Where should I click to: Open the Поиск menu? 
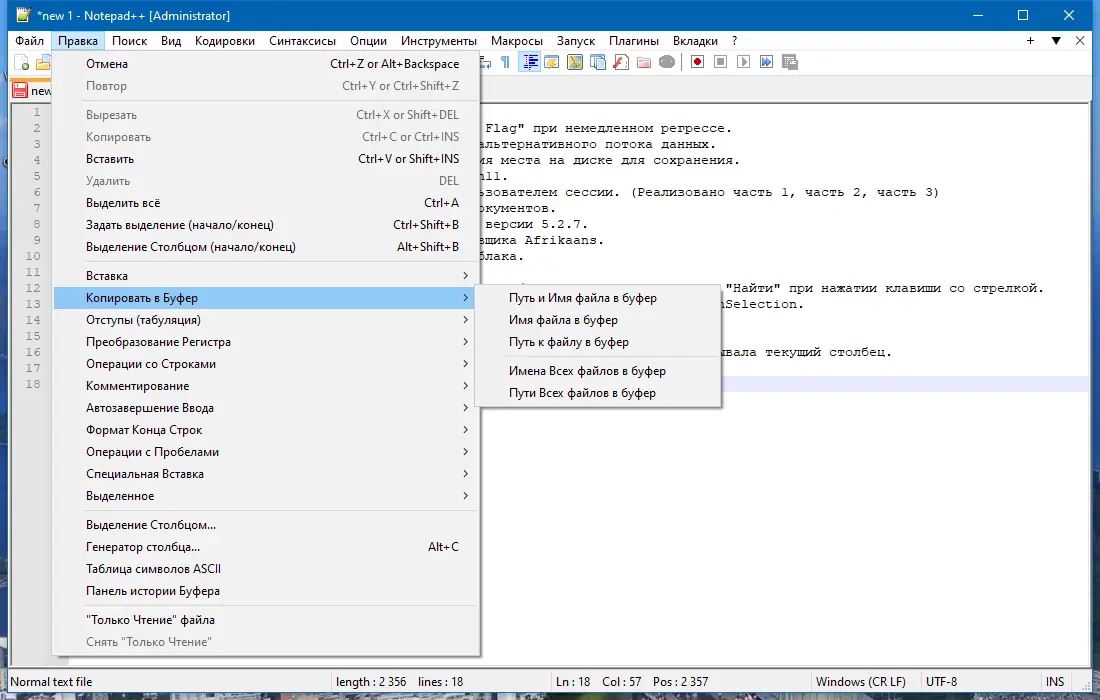pyautogui.click(x=130, y=41)
